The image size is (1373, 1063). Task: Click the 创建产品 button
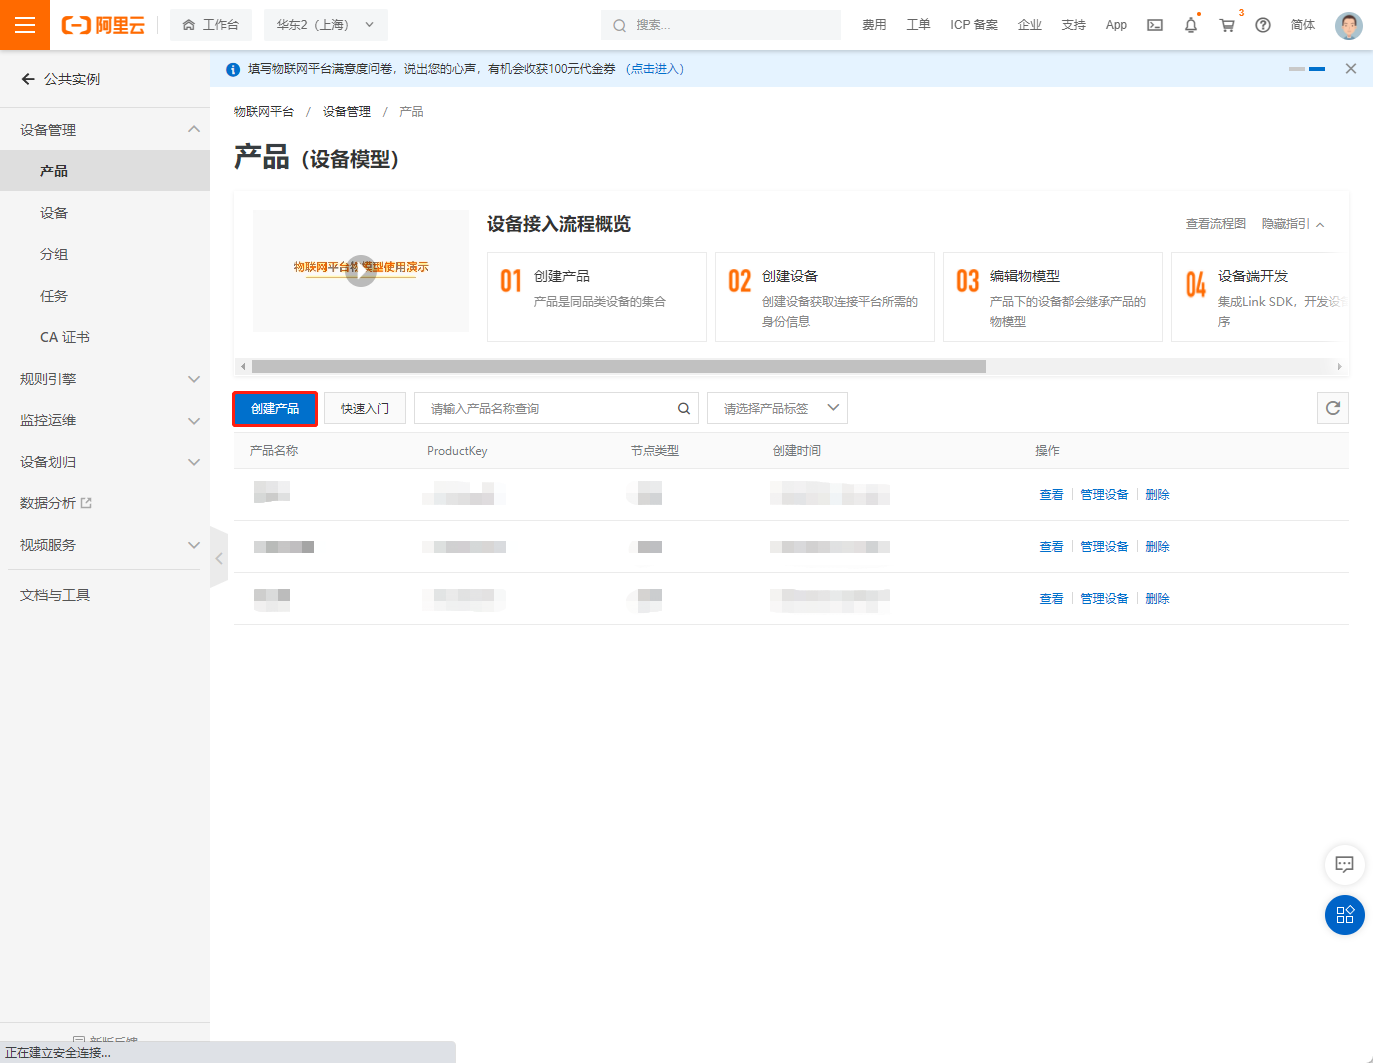(x=274, y=408)
